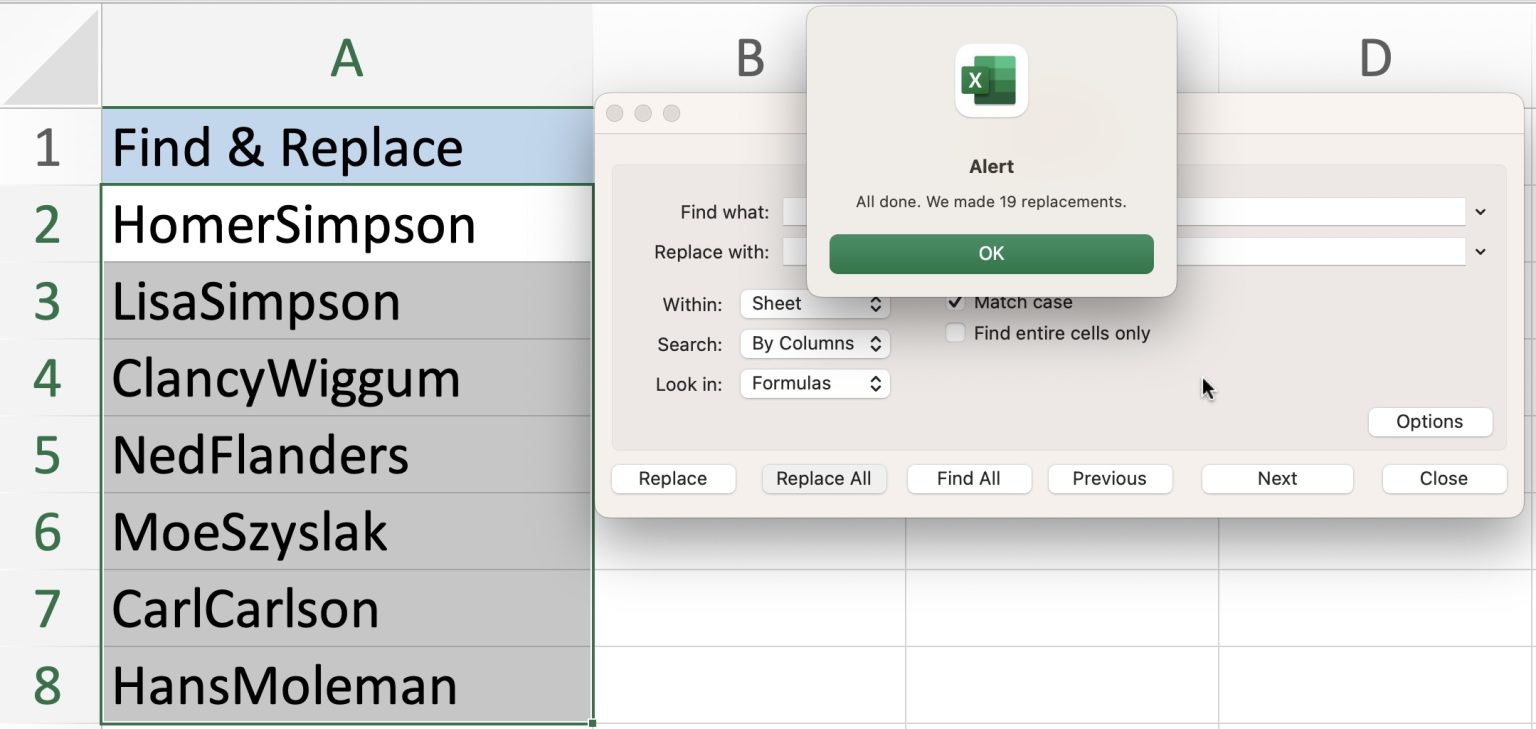
Task: Enable Find entire cells only
Action: point(955,333)
